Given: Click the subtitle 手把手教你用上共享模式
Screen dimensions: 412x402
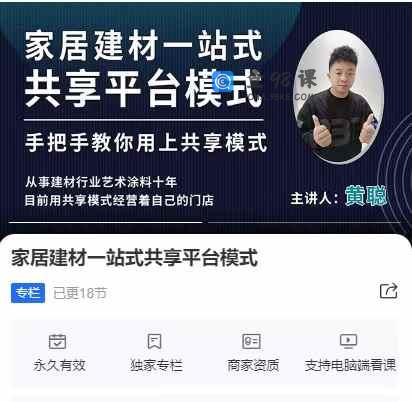Looking at the screenshot, I should point(146,142).
